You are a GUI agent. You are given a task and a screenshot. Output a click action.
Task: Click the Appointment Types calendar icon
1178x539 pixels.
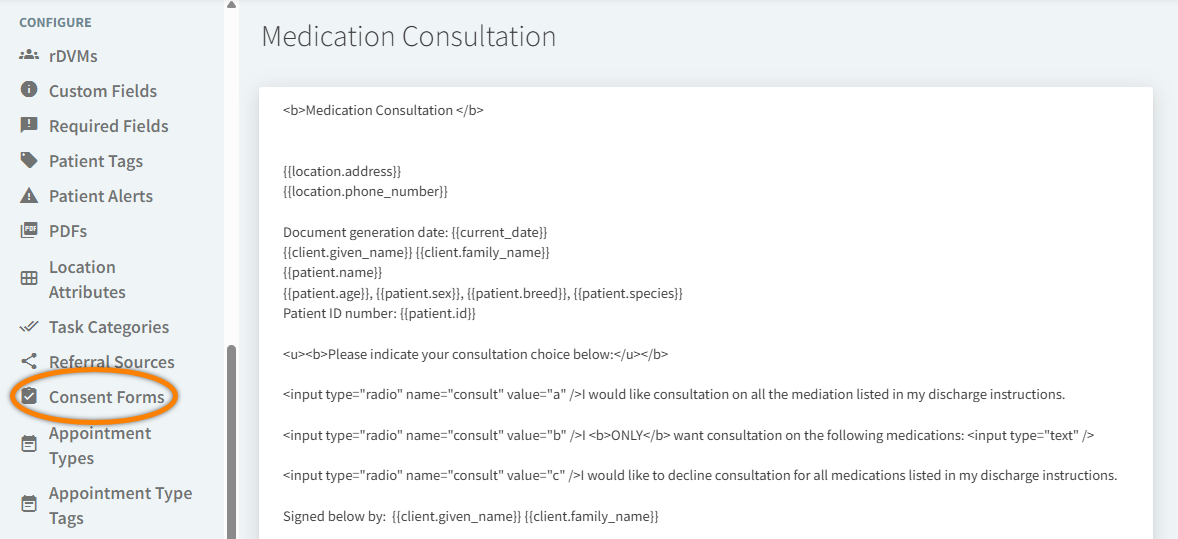click(x=29, y=445)
